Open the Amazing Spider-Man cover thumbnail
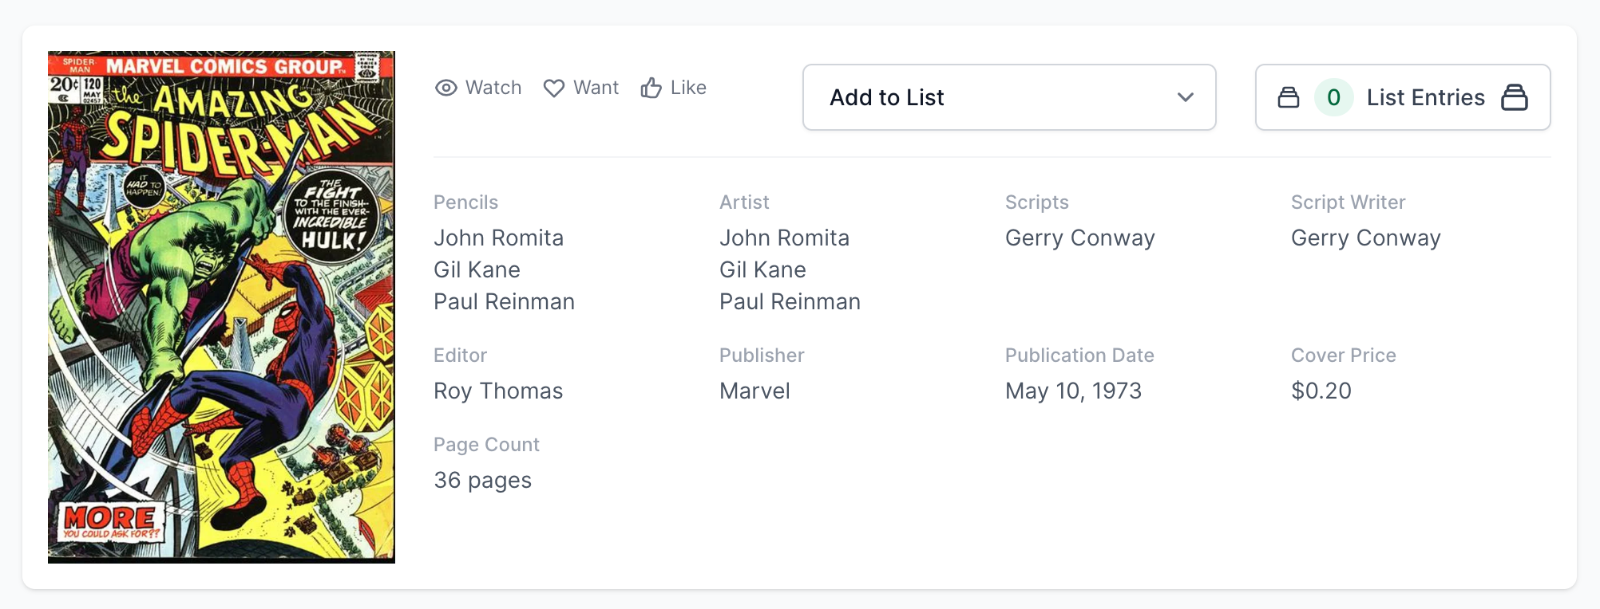The height and width of the screenshot is (609, 1600). click(x=221, y=307)
